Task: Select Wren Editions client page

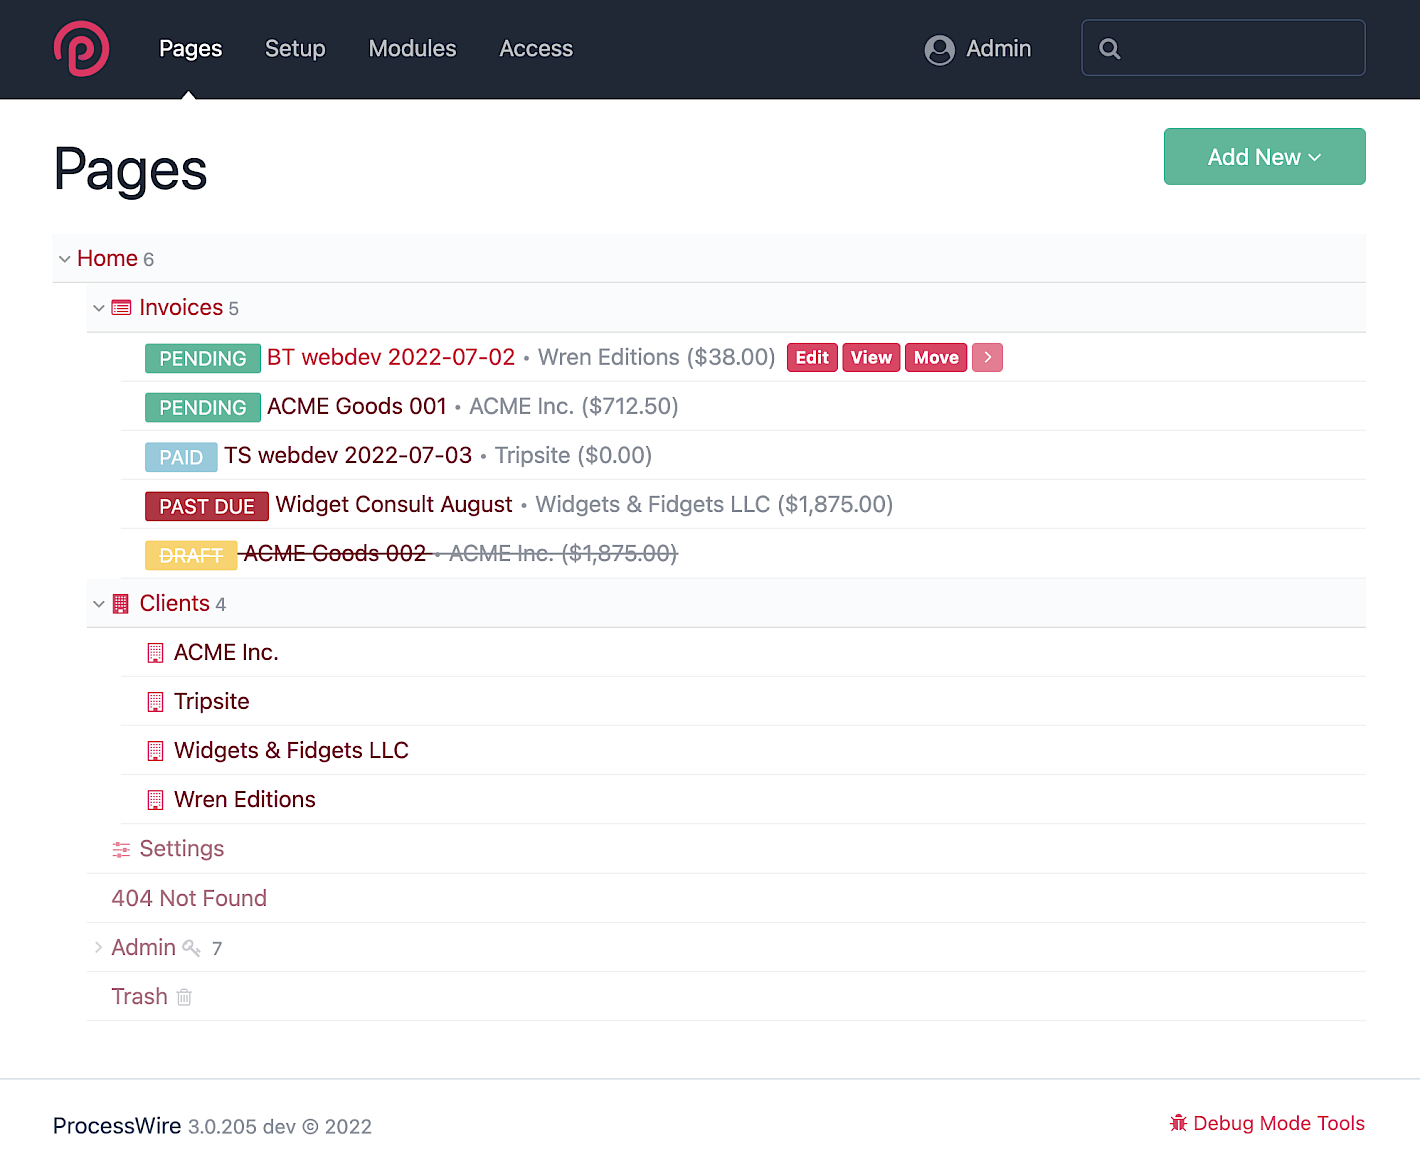Action: pyautogui.click(x=245, y=799)
